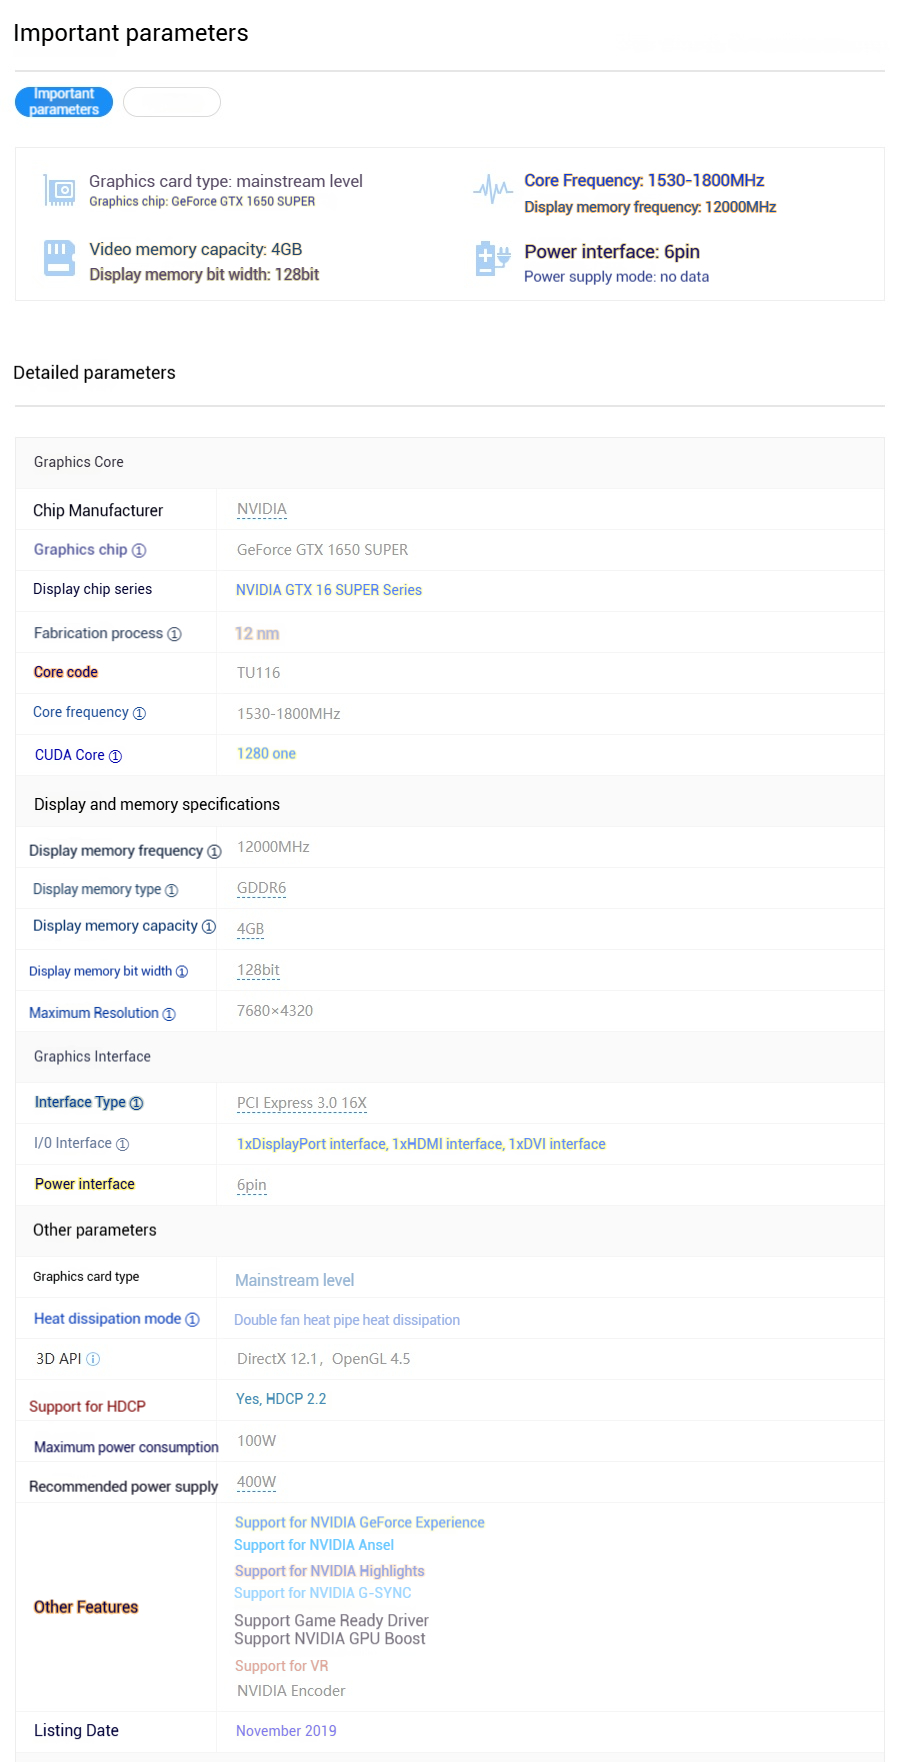This screenshot has width=907, height=1762.
Task: Click the 100W maximum power consumption value
Action: [256, 1441]
